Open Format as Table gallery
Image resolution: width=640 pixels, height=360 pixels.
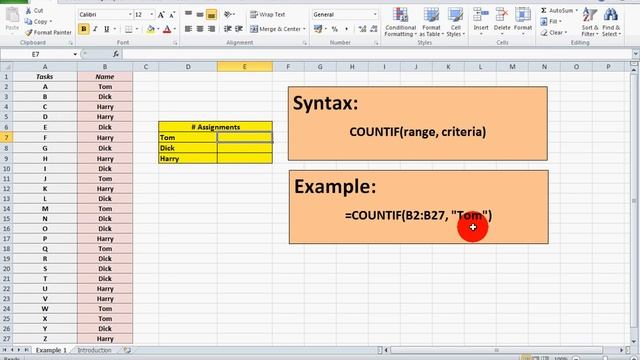[431, 22]
